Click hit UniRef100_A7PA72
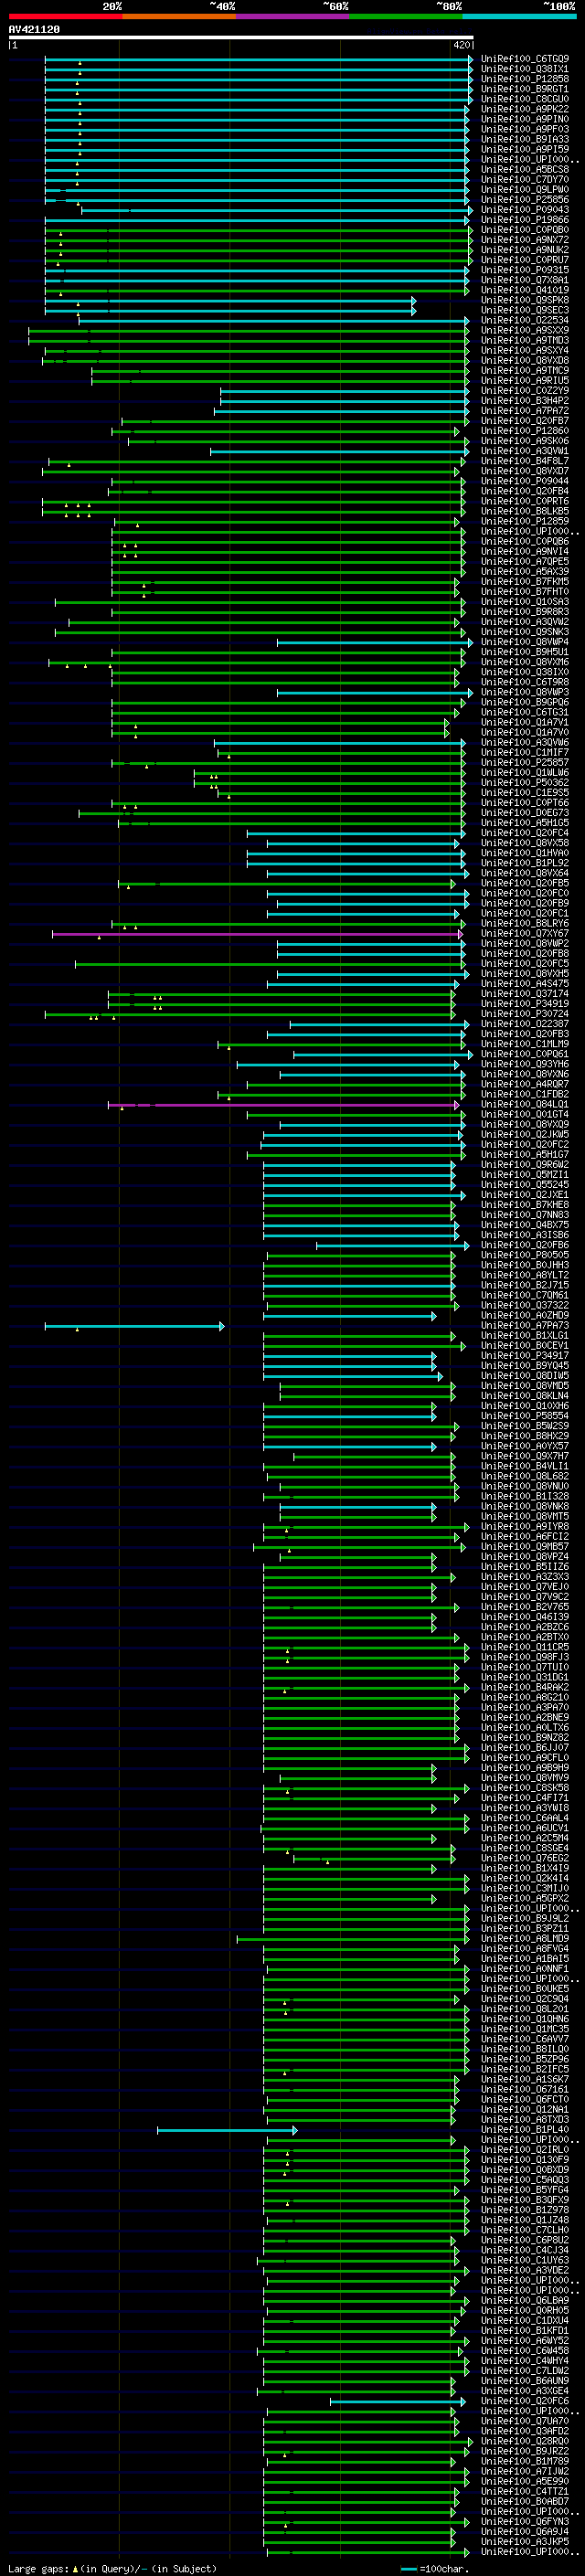Viewport: 585px width, 2576px height. [525, 411]
